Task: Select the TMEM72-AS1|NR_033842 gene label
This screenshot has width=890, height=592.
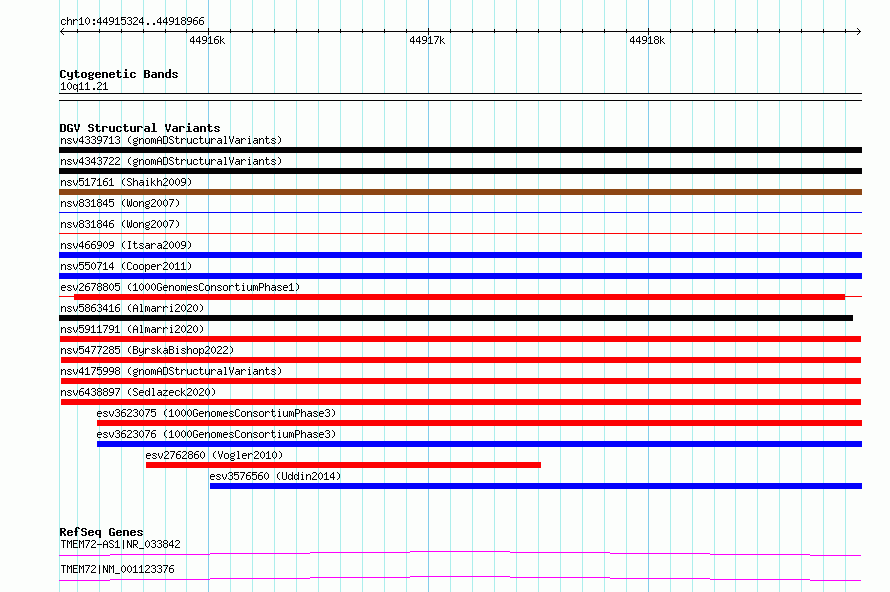Action: pos(120,544)
